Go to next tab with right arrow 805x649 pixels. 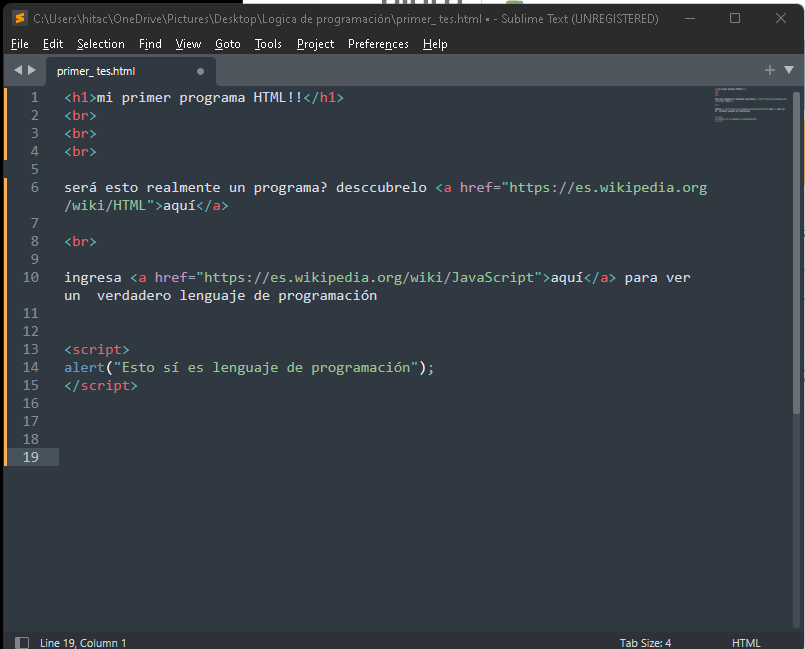[x=32, y=70]
